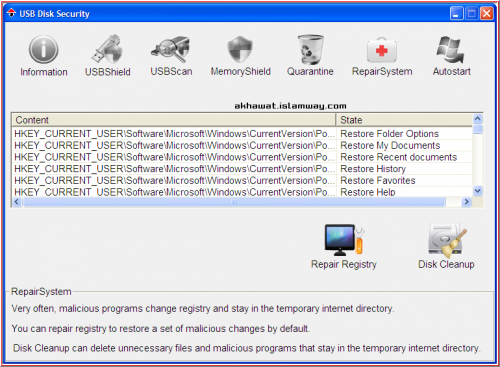Select the Restore Folder Options row
Image resolution: width=500 pixels, height=367 pixels.
[x=242, y=134]
